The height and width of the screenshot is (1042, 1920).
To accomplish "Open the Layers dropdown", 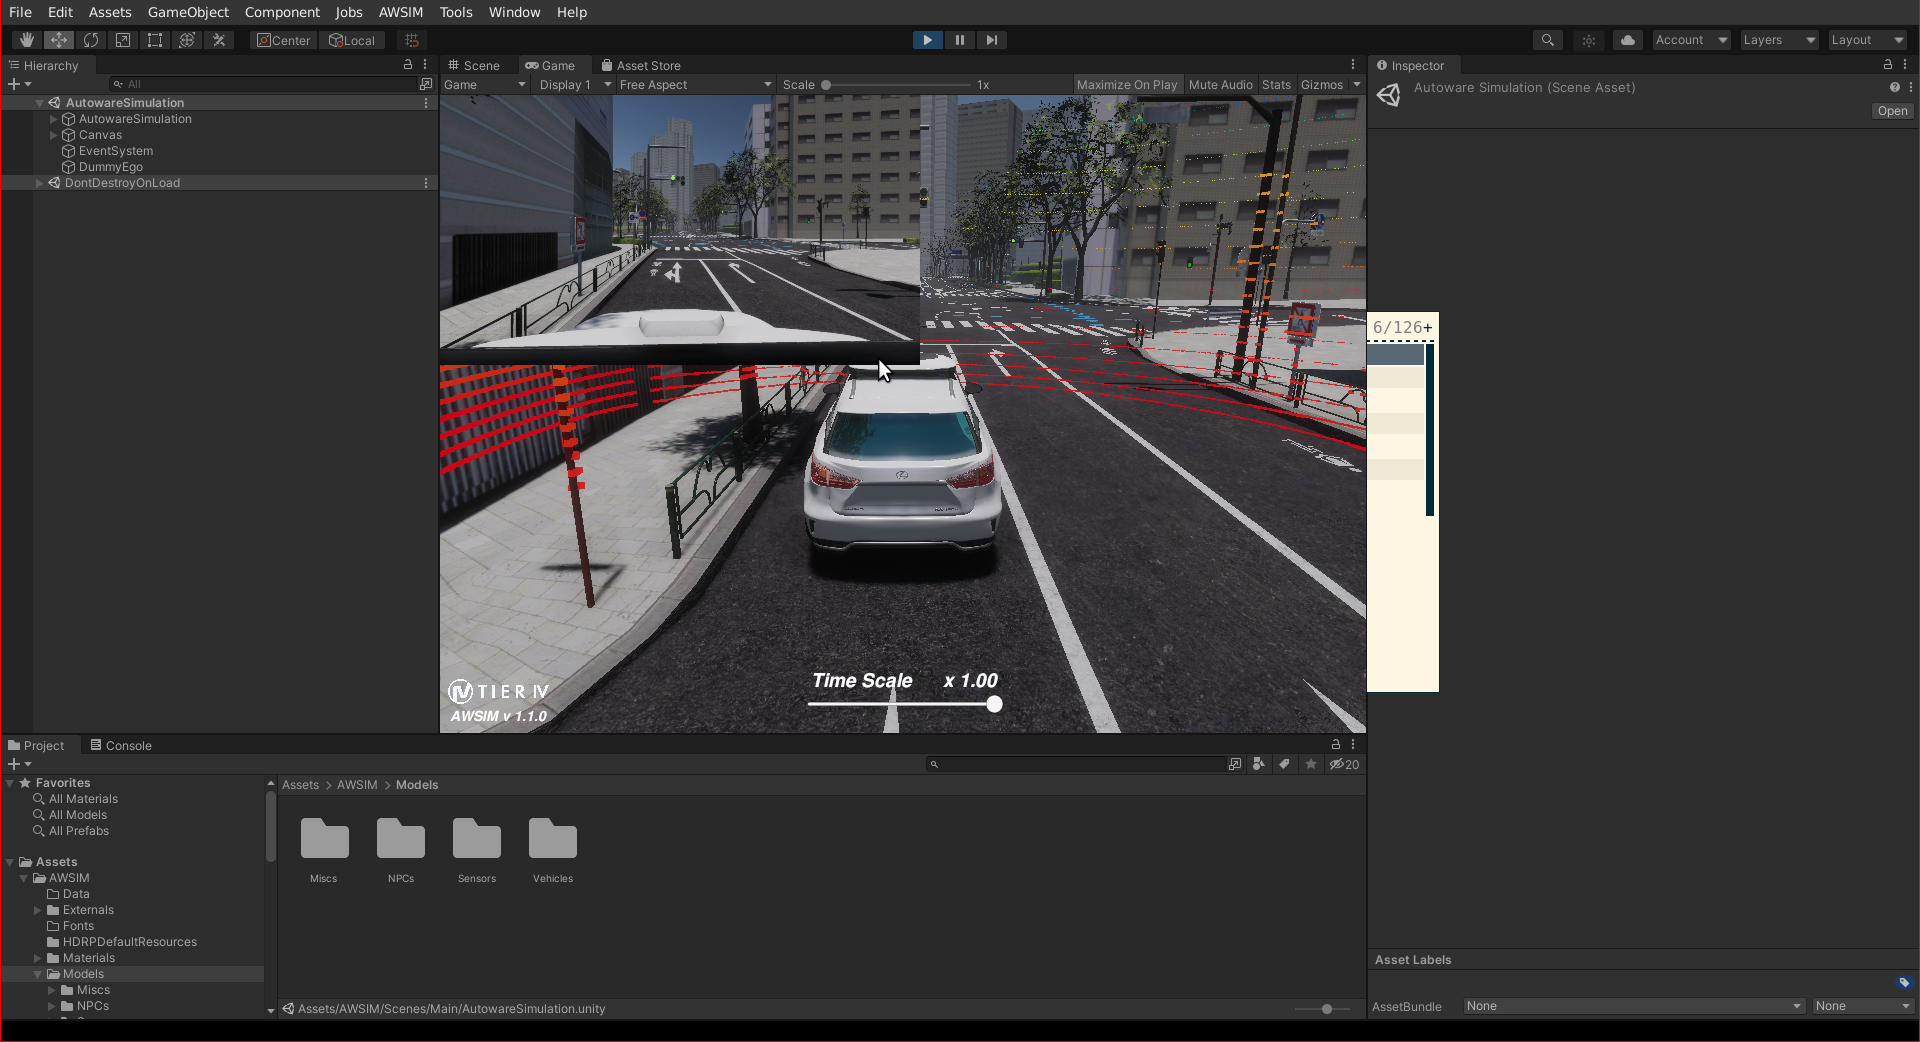I will [x=1778, y=40].
